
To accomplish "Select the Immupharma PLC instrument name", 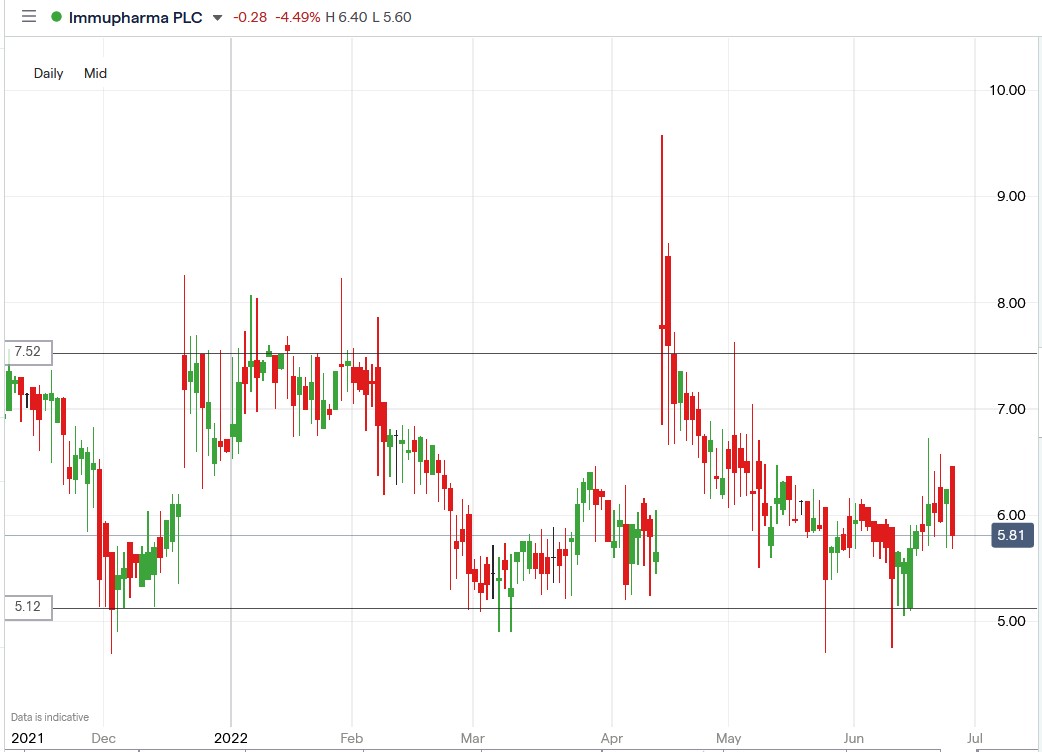I will [135, 16].
